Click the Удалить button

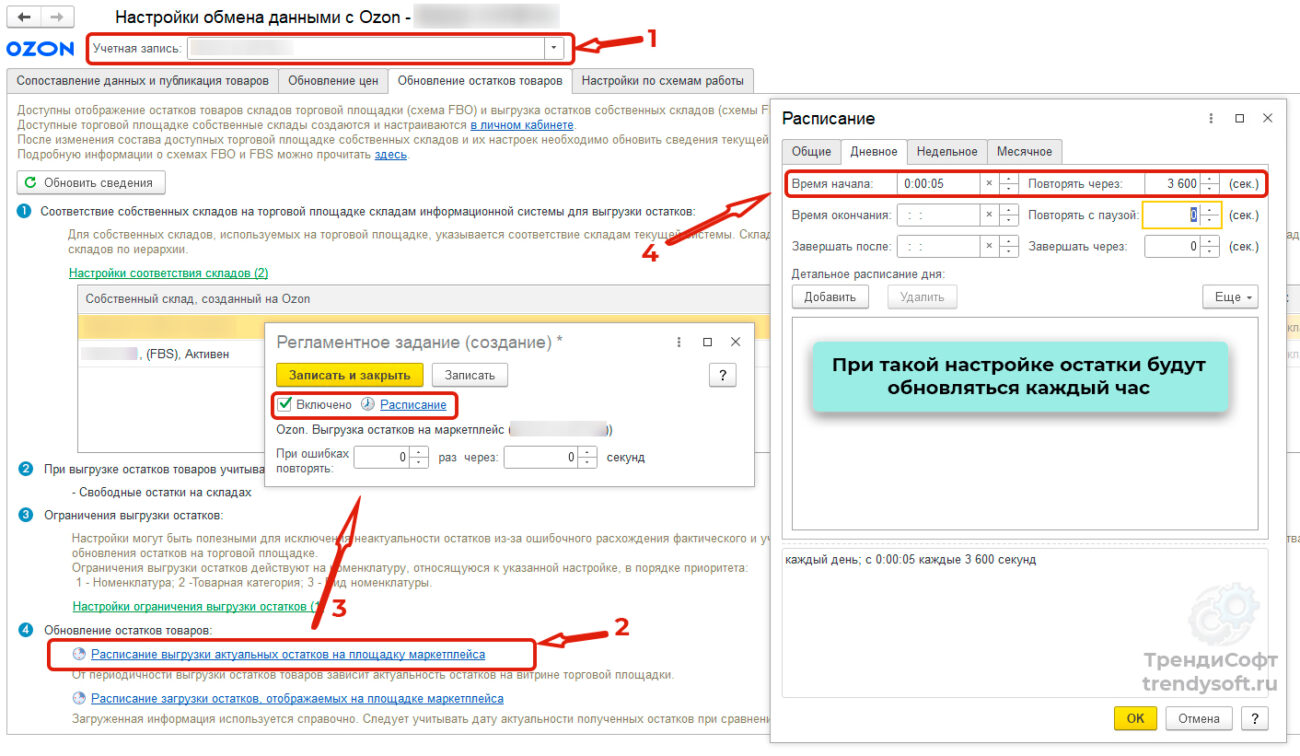921,297
